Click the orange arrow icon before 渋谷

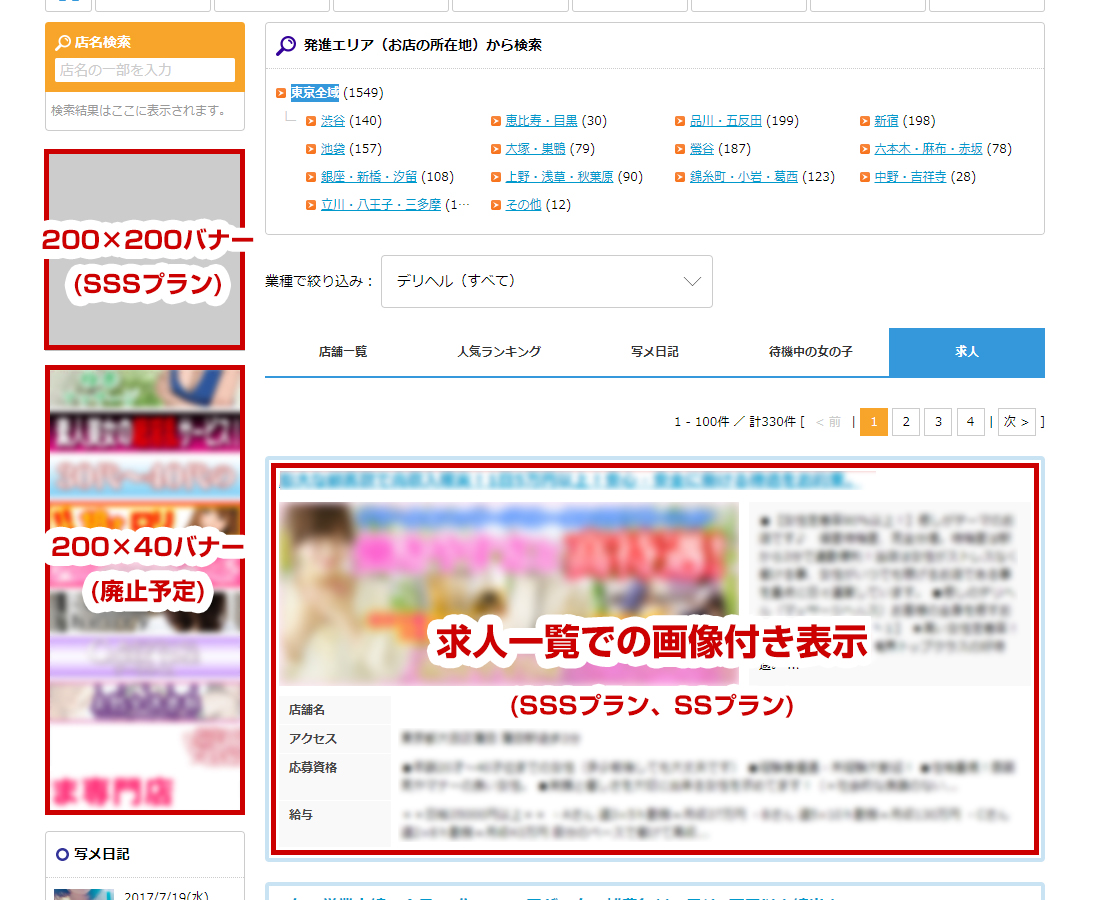(x=312, y=120)
